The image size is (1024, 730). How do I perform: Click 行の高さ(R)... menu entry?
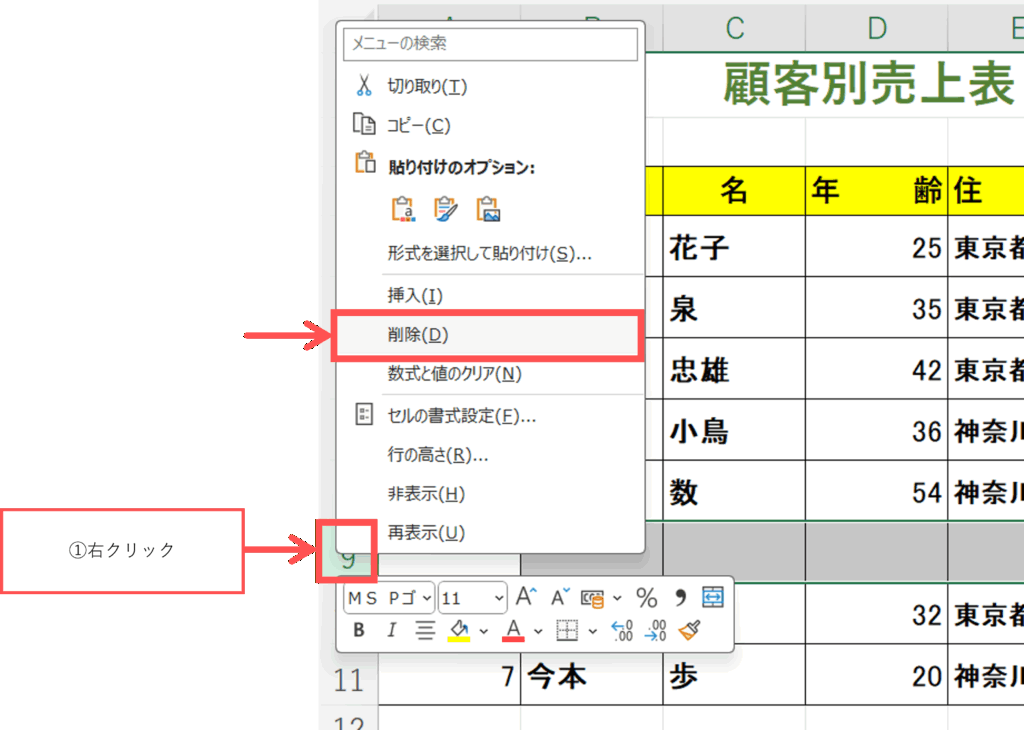click(437, 455)
